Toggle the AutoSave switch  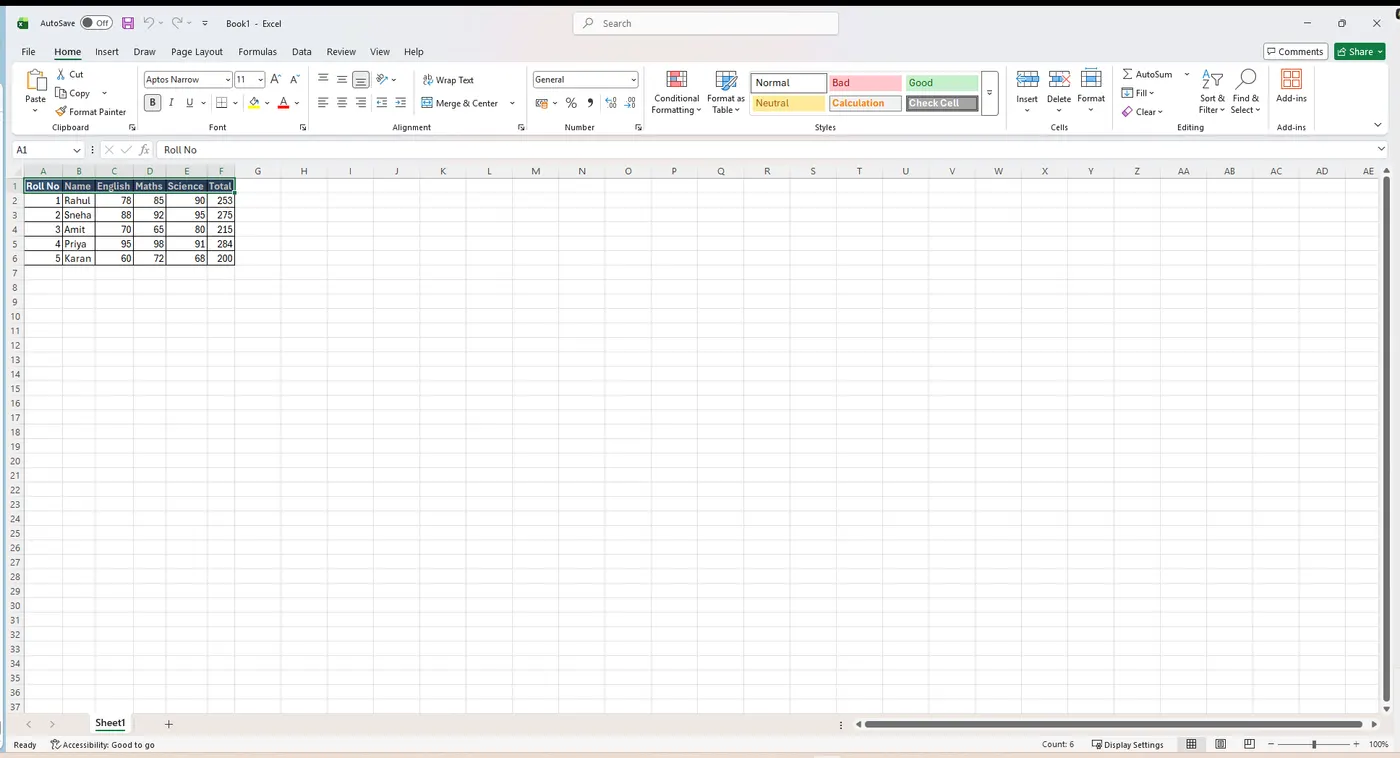tap(97, 23)
